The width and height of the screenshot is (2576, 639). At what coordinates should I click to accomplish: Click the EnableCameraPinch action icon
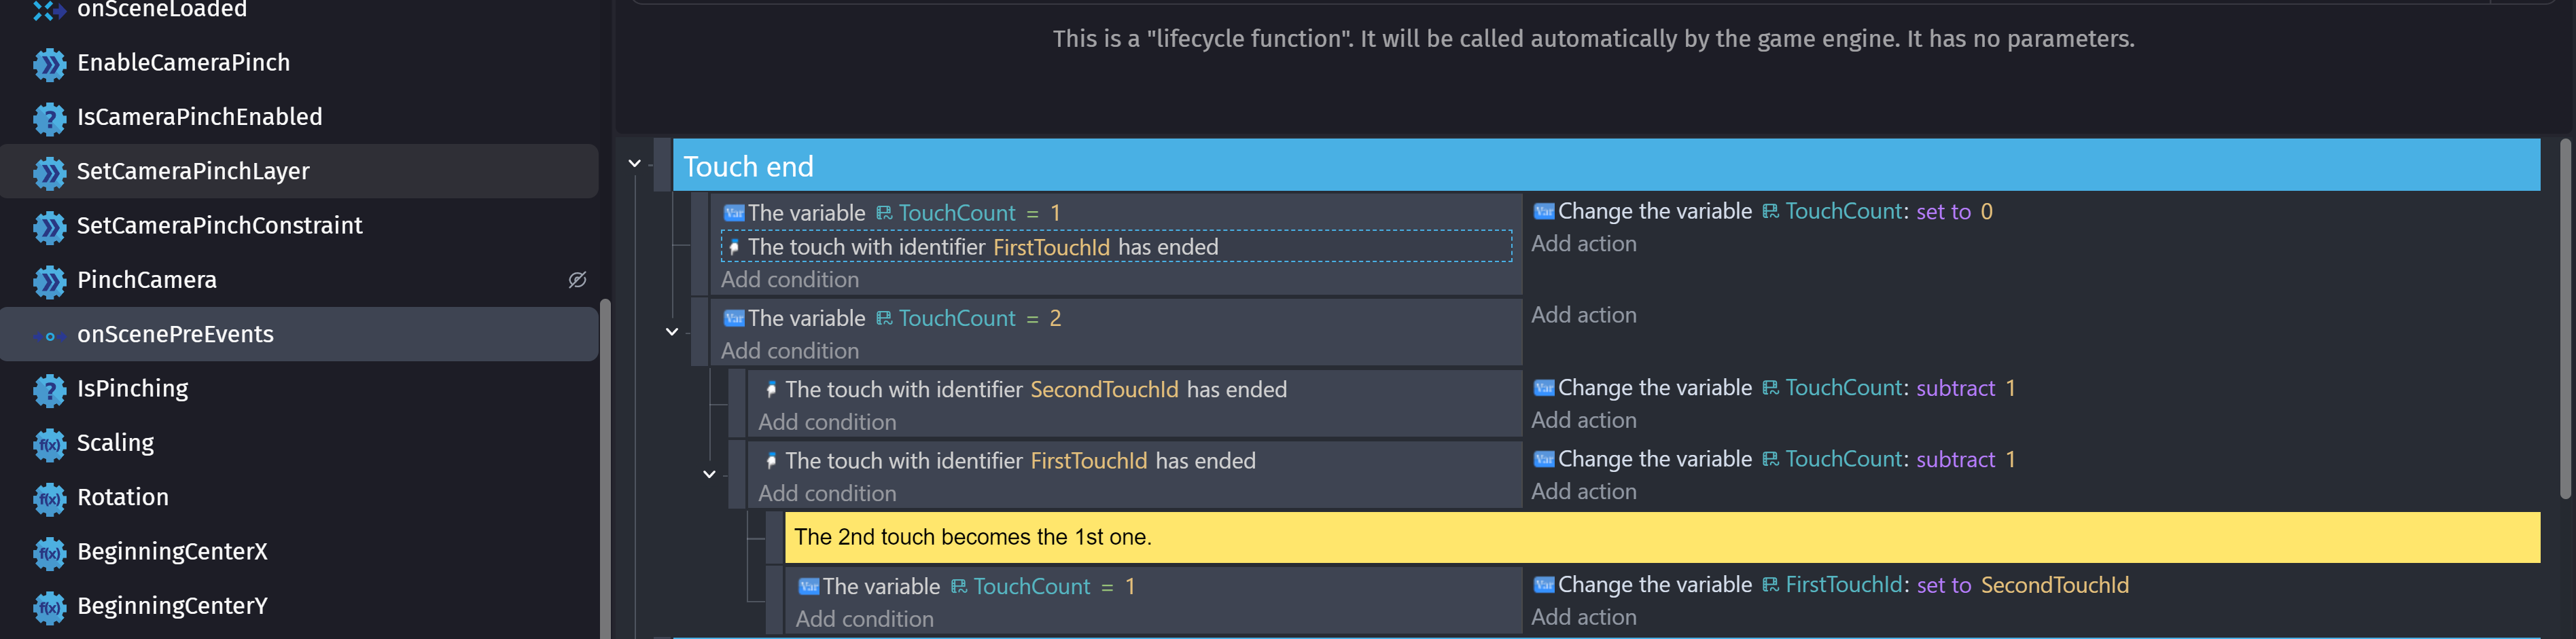click(x=49, y=64)
